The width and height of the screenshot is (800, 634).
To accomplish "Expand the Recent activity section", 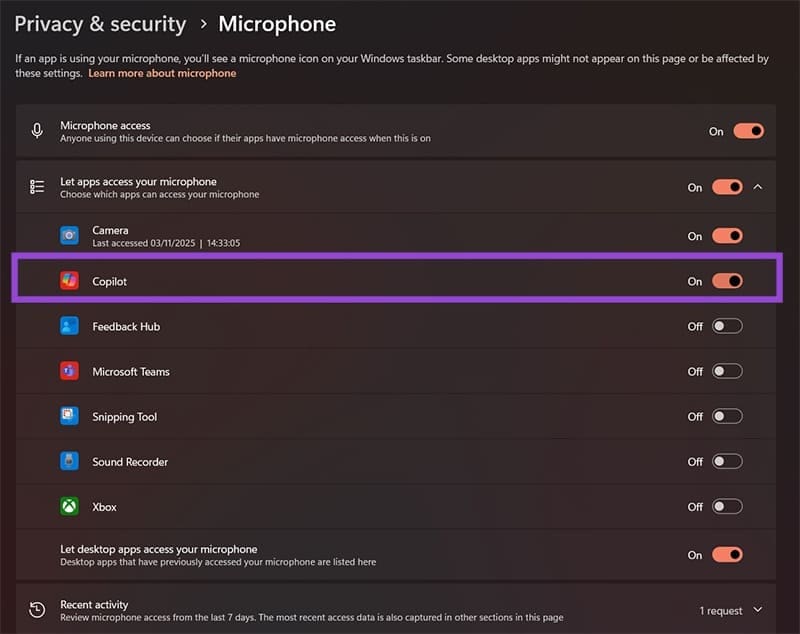I will pos(757,610).
